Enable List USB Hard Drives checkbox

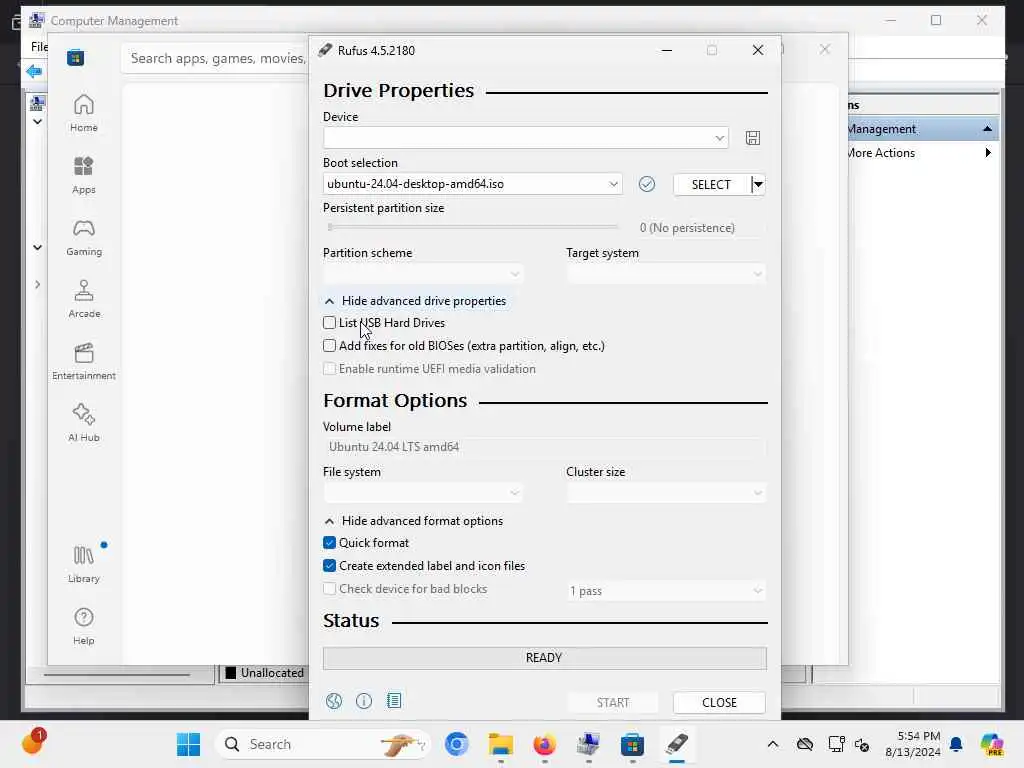329,323
